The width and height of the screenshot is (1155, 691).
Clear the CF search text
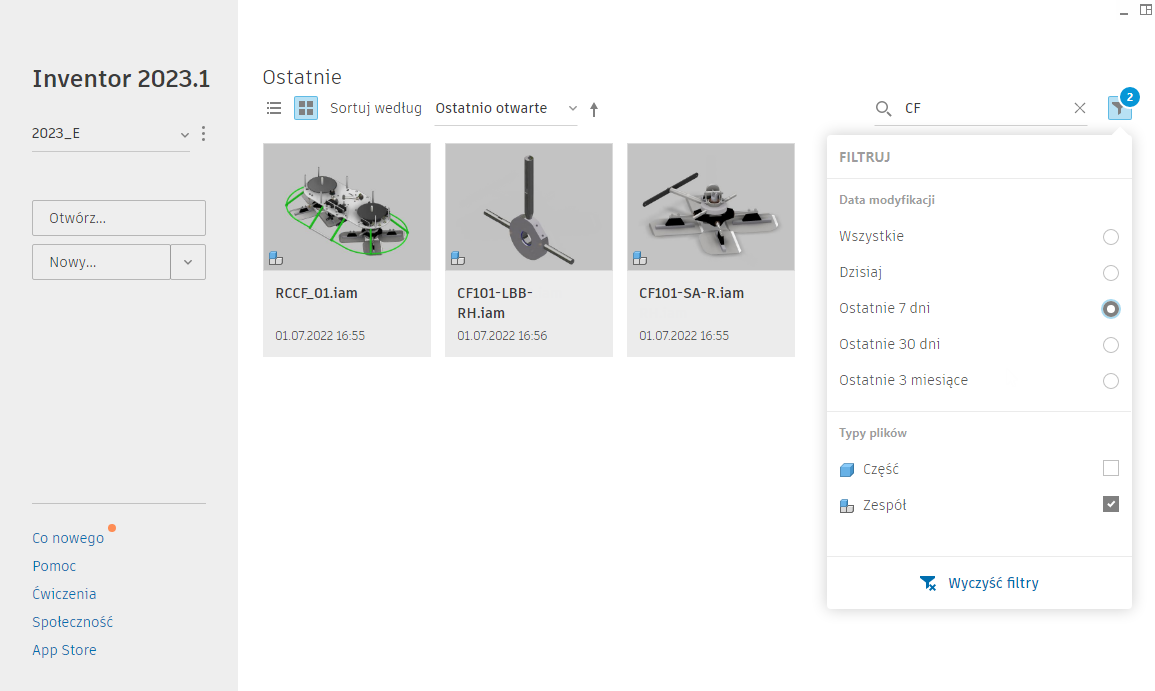coord(1080,108)
